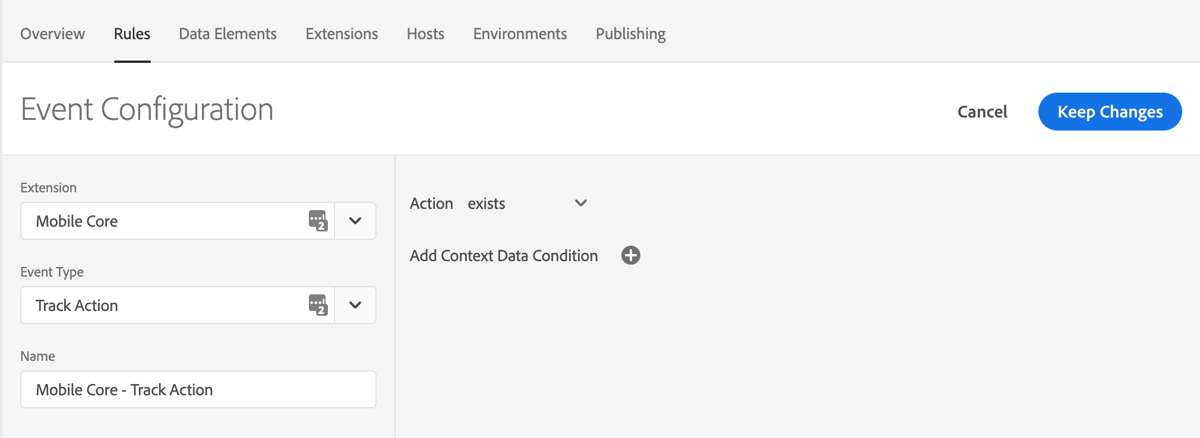Click the Cancel button

982,112
